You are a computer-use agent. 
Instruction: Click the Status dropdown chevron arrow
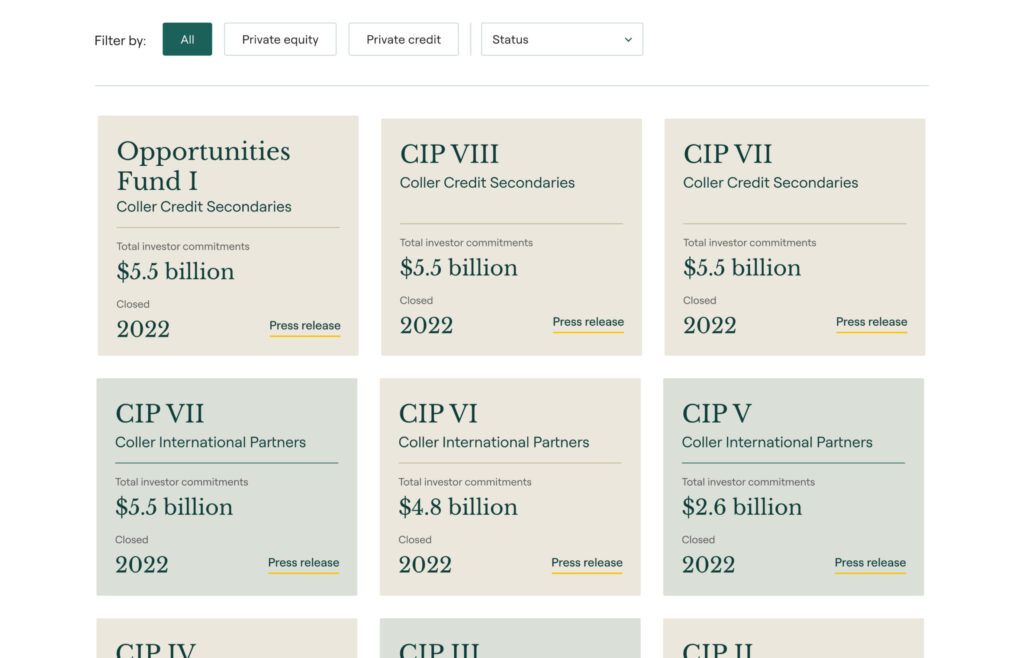point(628,40)
